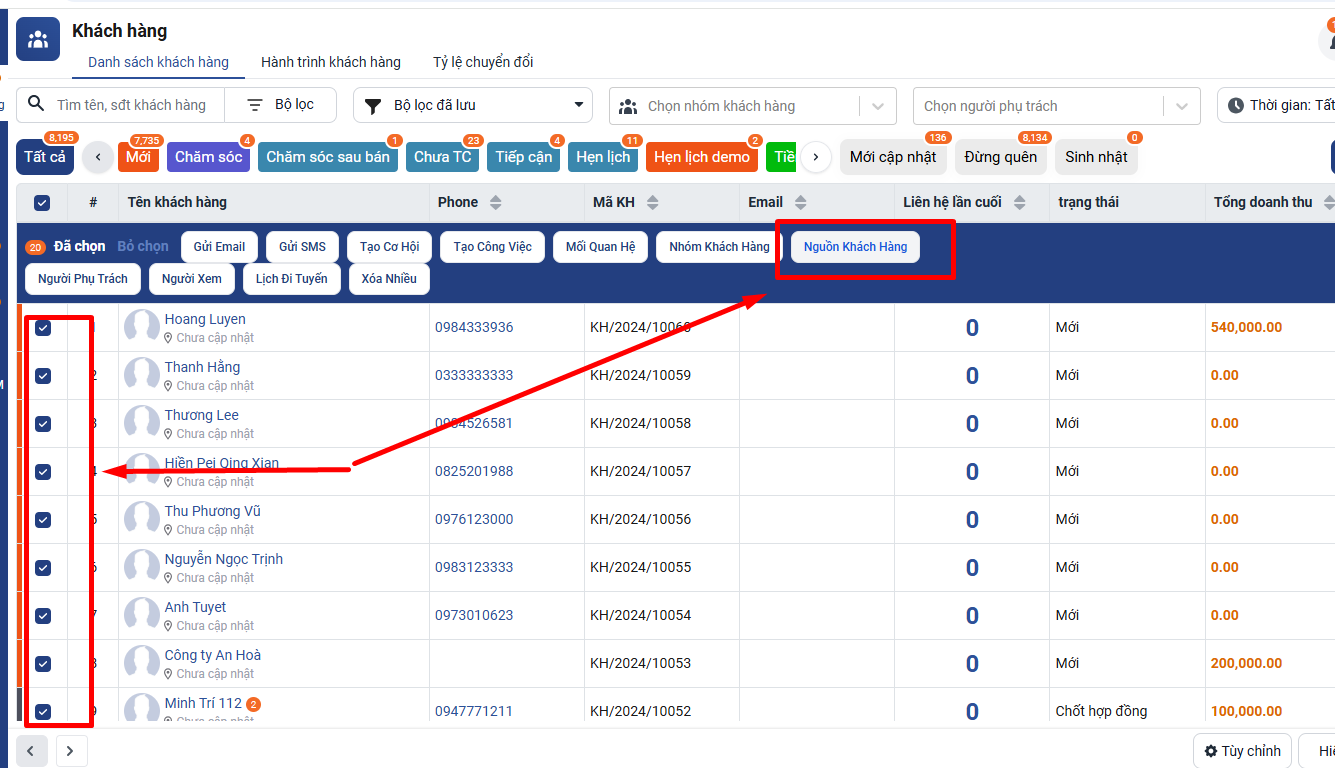Click the Email column sort icon
This screenshot has height=768, width=1335.
click(x=800, y=203)
